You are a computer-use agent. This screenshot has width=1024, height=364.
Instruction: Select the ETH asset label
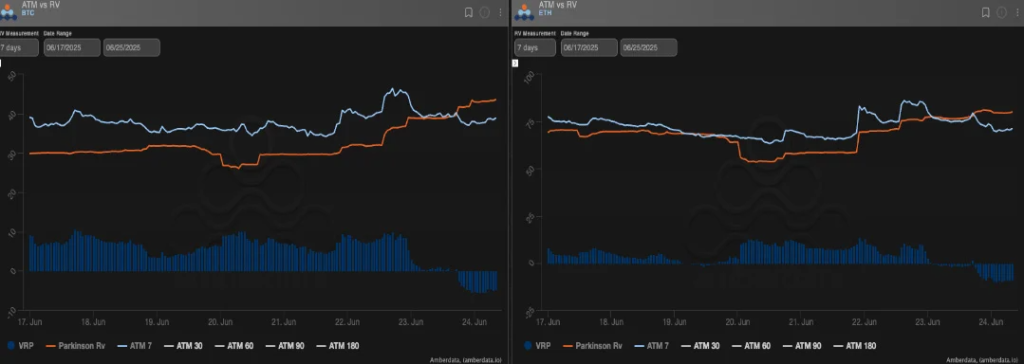(x=545, y=12)
